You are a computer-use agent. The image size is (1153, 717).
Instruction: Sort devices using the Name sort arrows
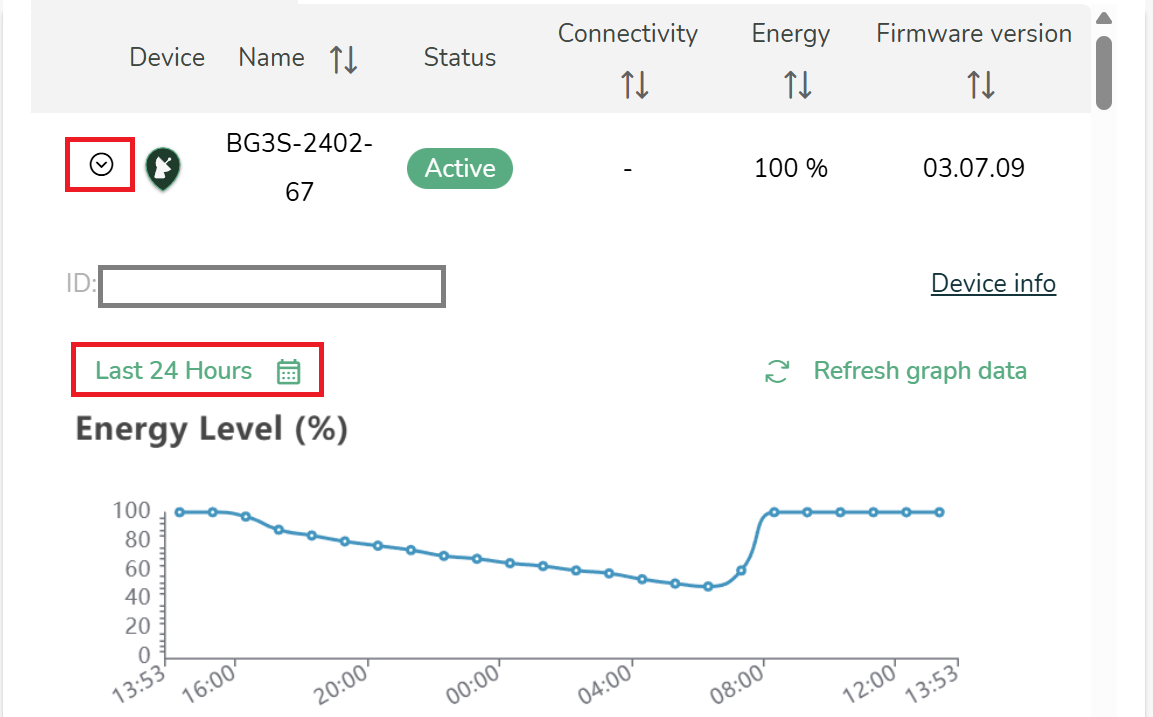tap(343, 60)
